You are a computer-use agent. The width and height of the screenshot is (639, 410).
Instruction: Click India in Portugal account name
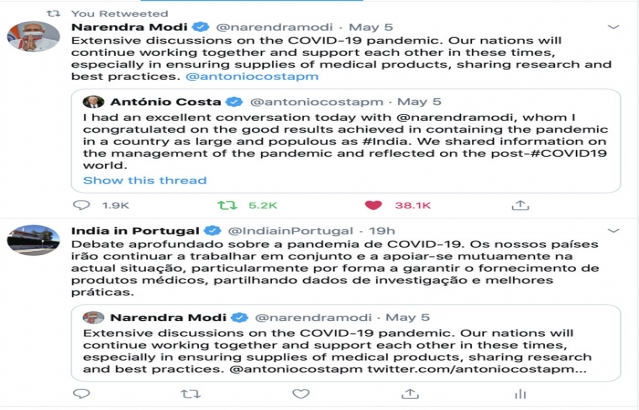pos(135,231)
